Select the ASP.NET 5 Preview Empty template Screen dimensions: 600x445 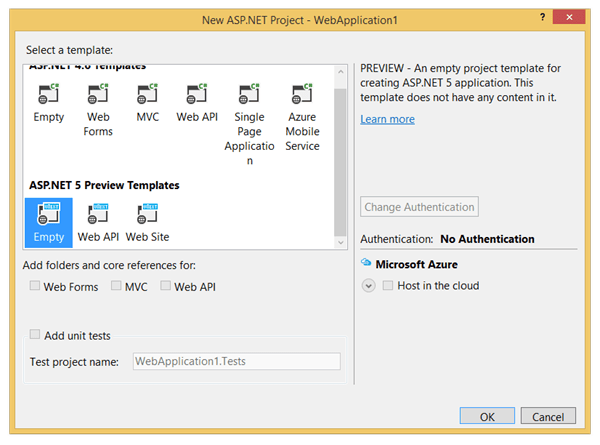pos(49,222)
